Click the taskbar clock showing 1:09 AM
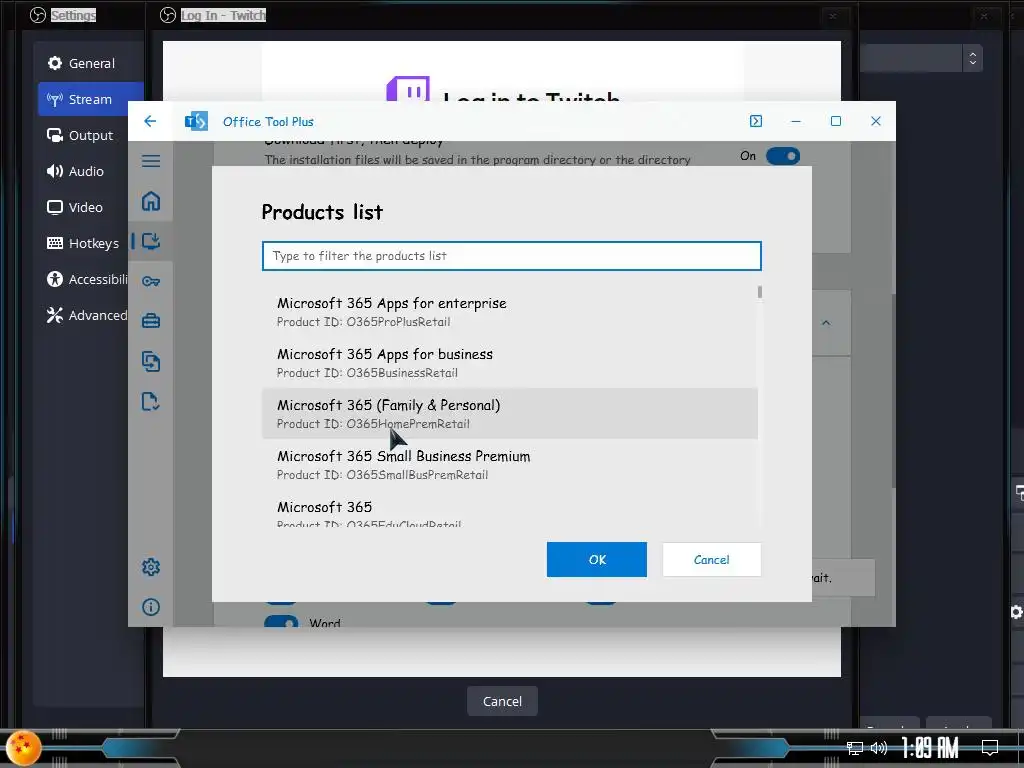The height and width of the screenshot is (768, 1024). click(930, 748)
